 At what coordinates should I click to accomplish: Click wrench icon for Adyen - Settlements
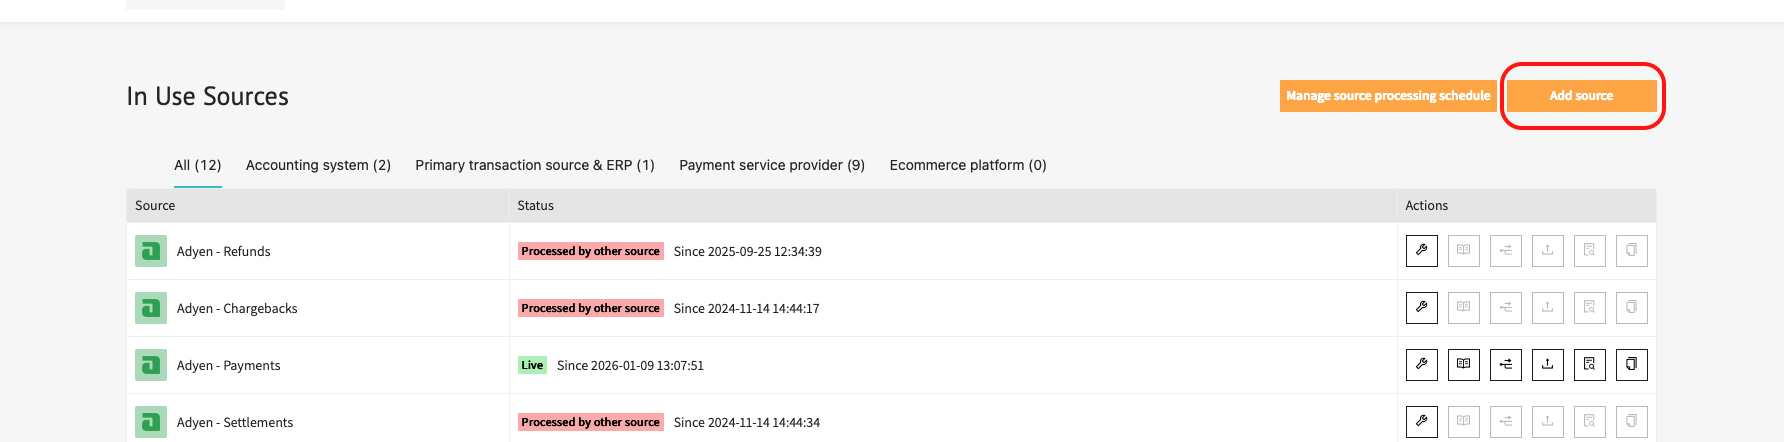(x=1421, y=422)
